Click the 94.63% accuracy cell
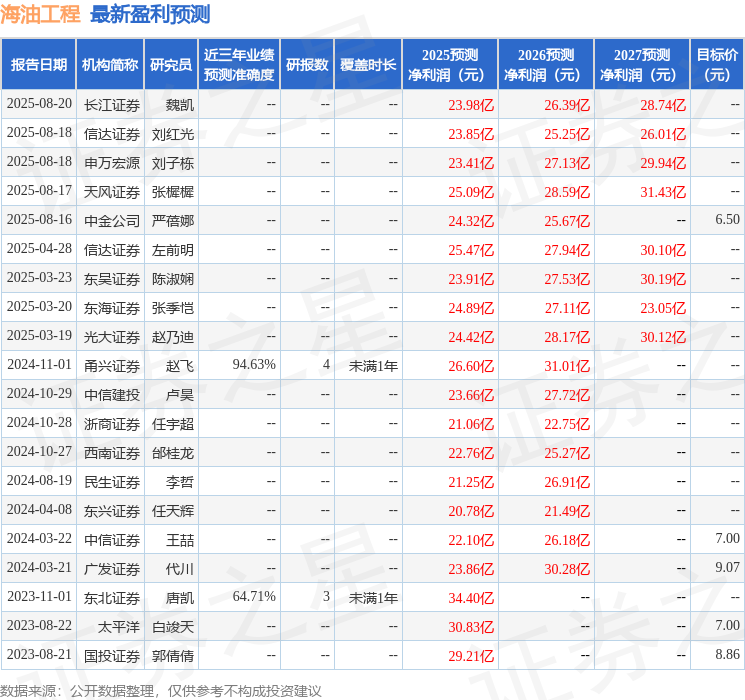 click(x=254, y=366)
